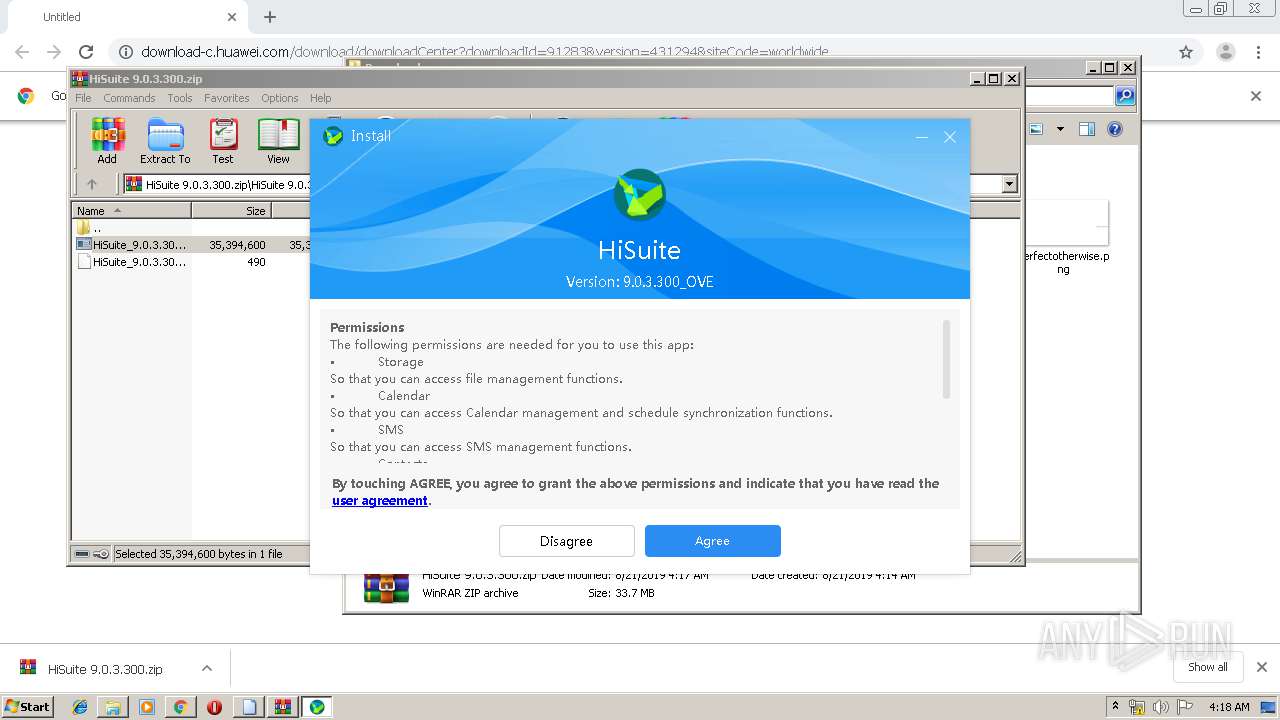Screen dimensions: 1280x720
Task: Open Explorer view options dropdown arrow
Action: point(1060,129)
